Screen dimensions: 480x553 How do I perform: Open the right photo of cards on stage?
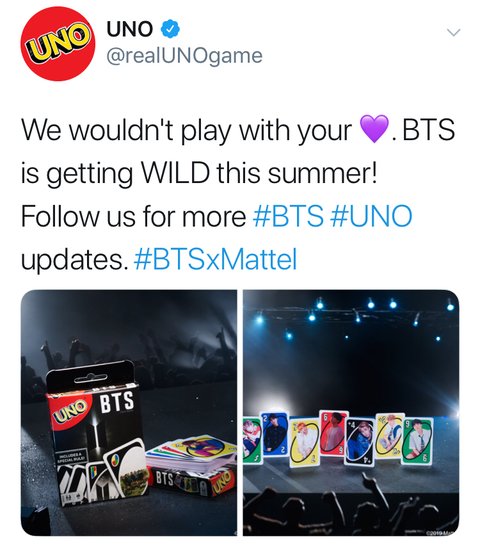pos(351,413)
